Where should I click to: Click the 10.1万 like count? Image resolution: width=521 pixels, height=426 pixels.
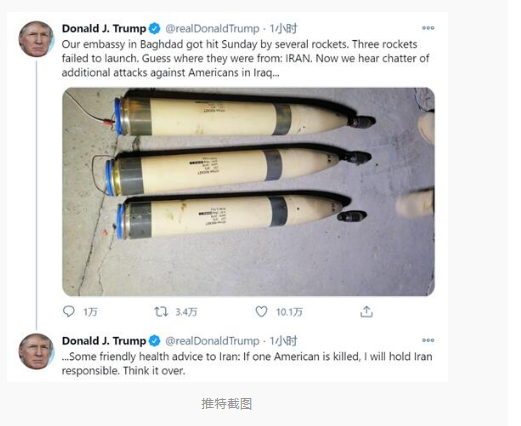tap(289, 312)
